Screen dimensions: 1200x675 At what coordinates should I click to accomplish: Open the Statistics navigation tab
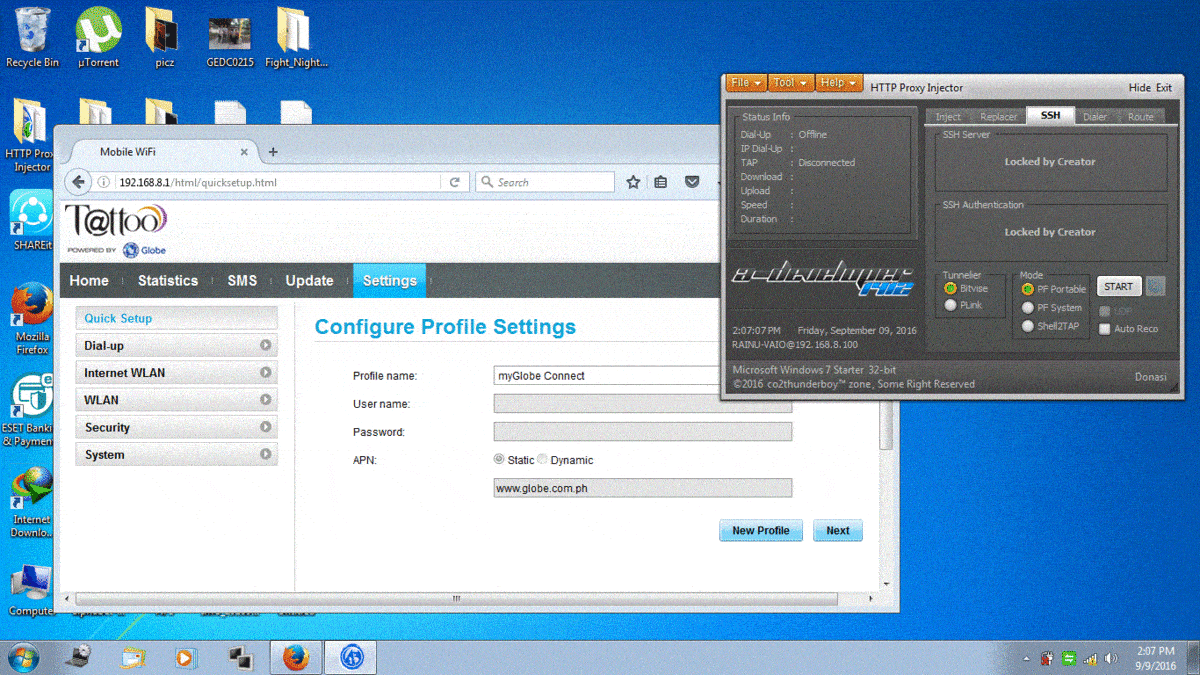[x=168, y=281]
